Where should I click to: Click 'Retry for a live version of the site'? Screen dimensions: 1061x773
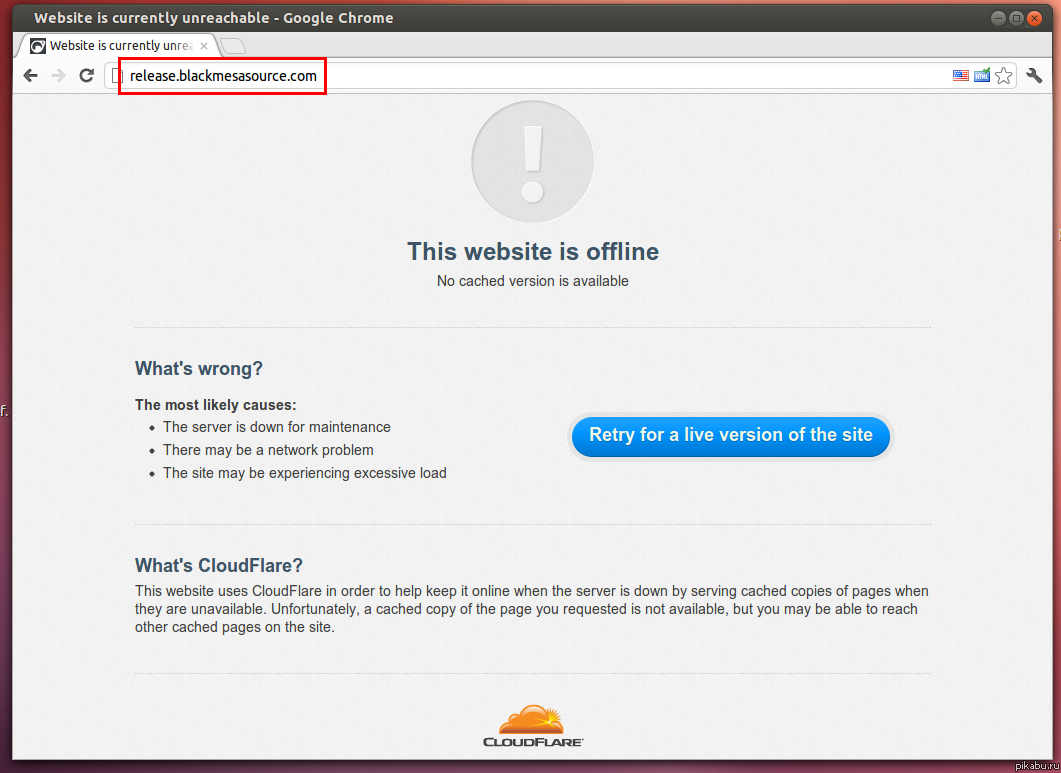pyautogui.click(x=731, y=435)
